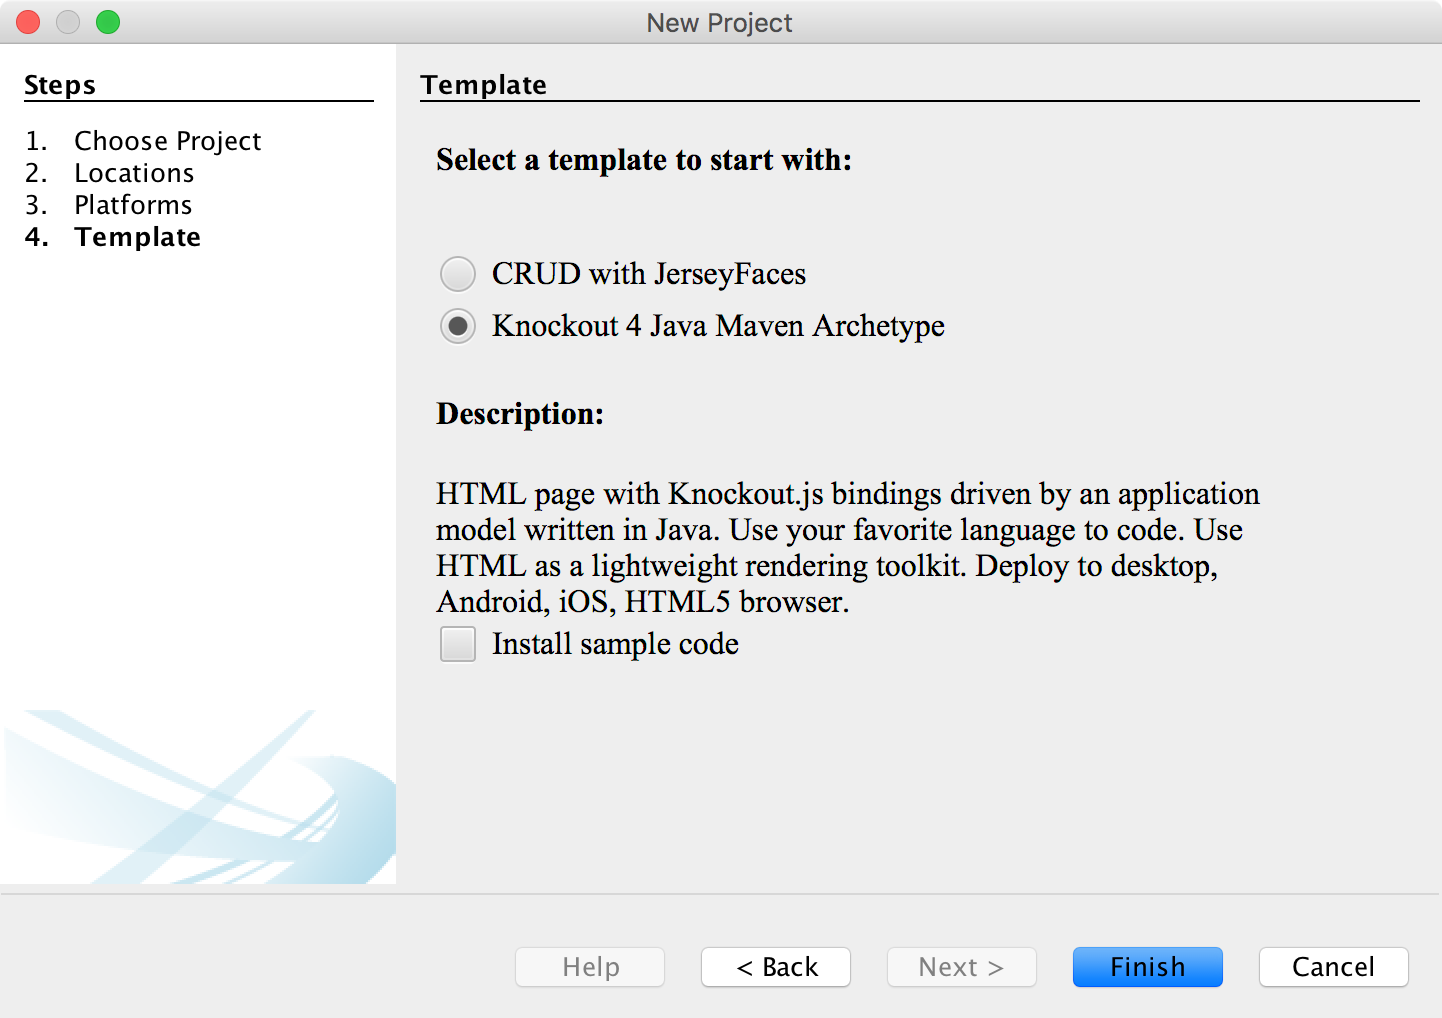This screenshot has height=1018, width=1442.
Task: Click the Steps panel heading
Action: [60, 85]
